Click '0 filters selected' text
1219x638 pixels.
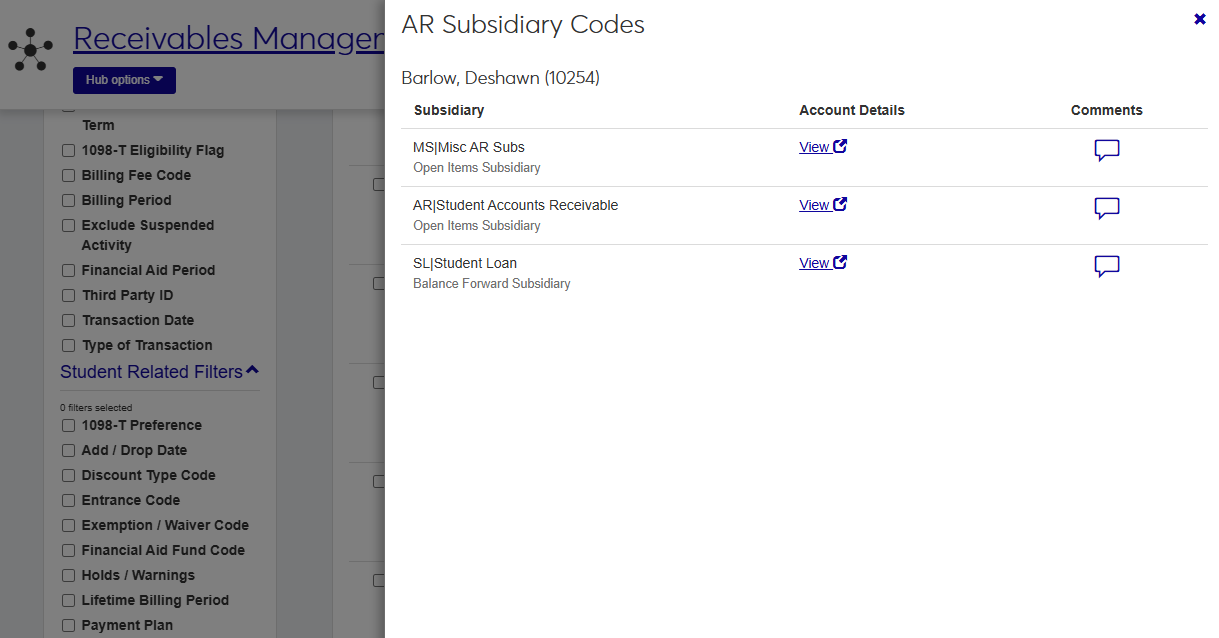click(x=96, y=408)
